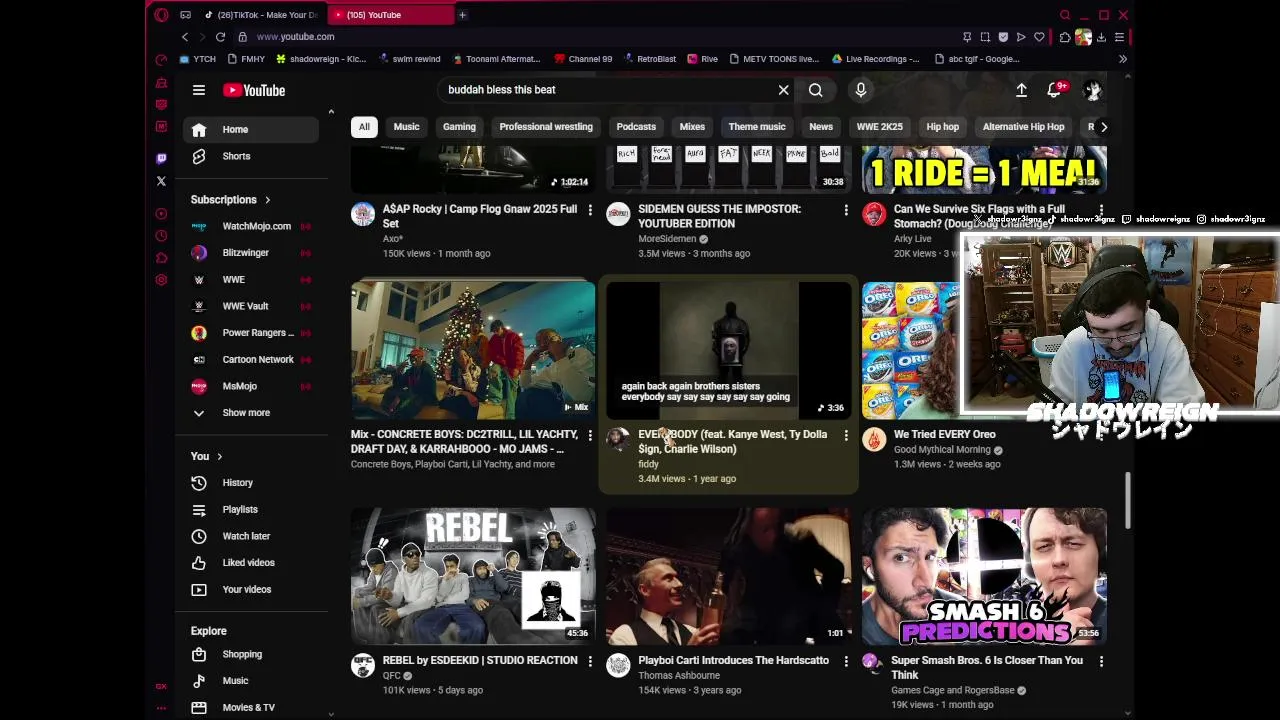Open options for Super Smash Bros. video

tap(1101, 661)
